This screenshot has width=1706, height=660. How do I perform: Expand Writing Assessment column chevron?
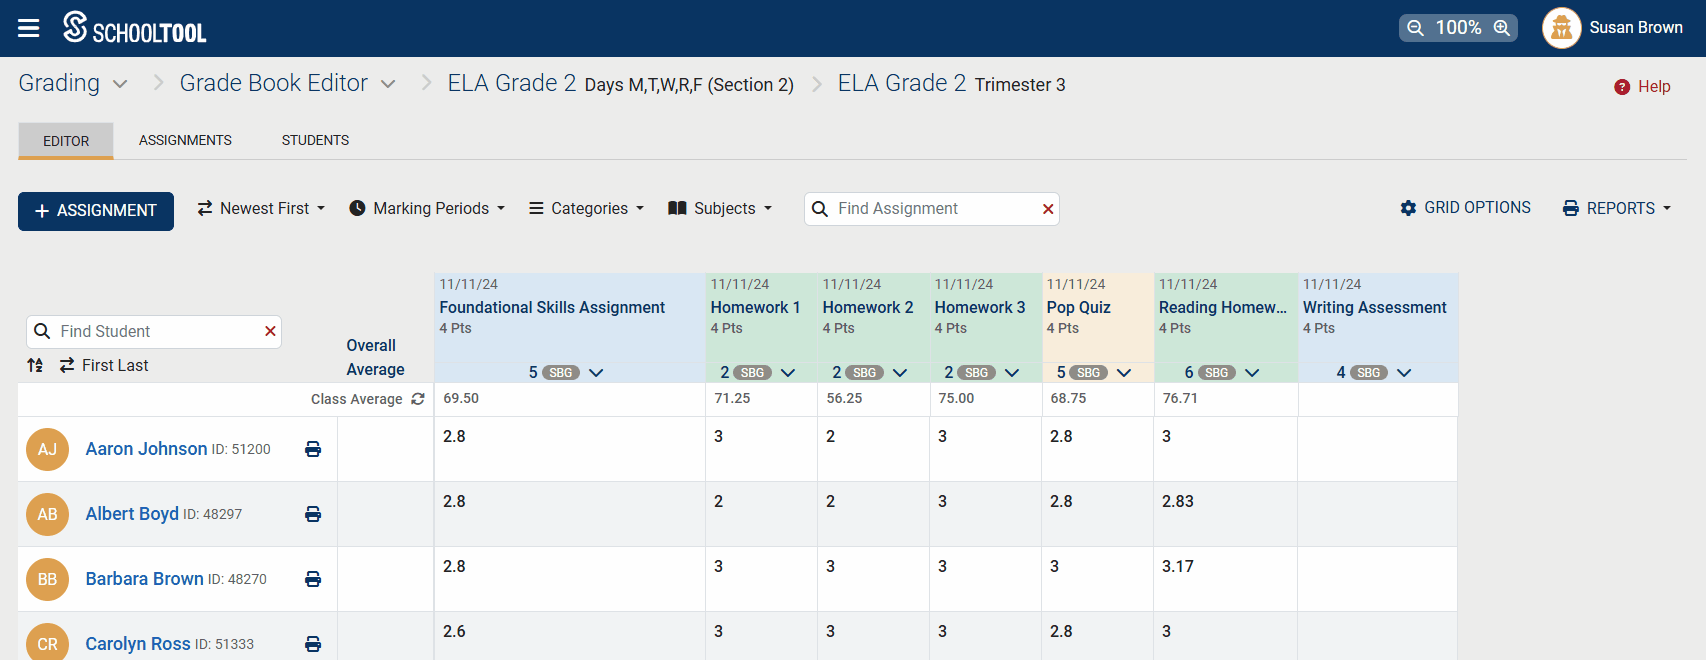1404,373
